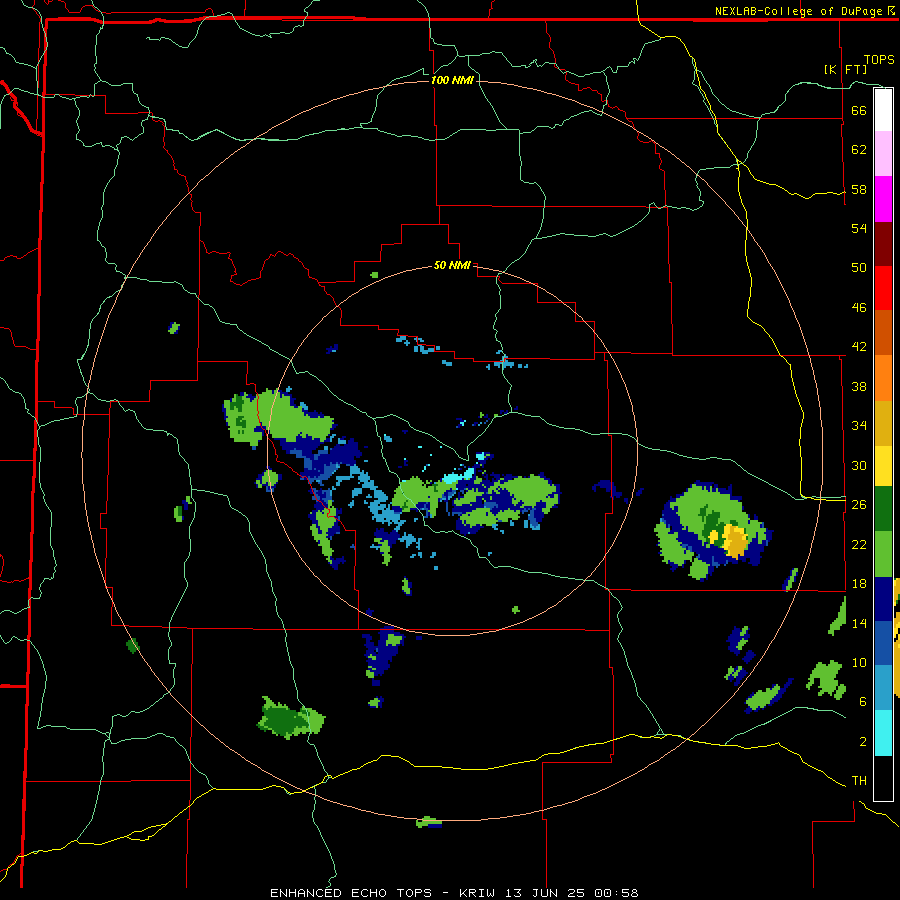Click the "34" legend value

pos(859,426)
